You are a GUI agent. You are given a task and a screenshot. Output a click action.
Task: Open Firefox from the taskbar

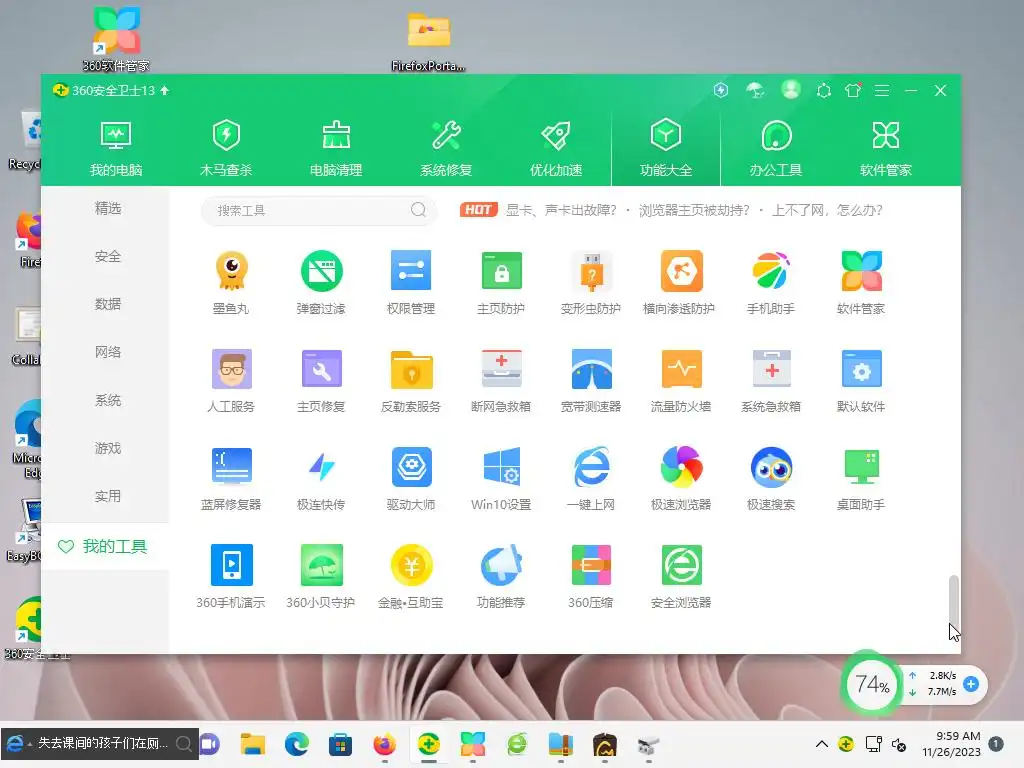click(385, 744)
